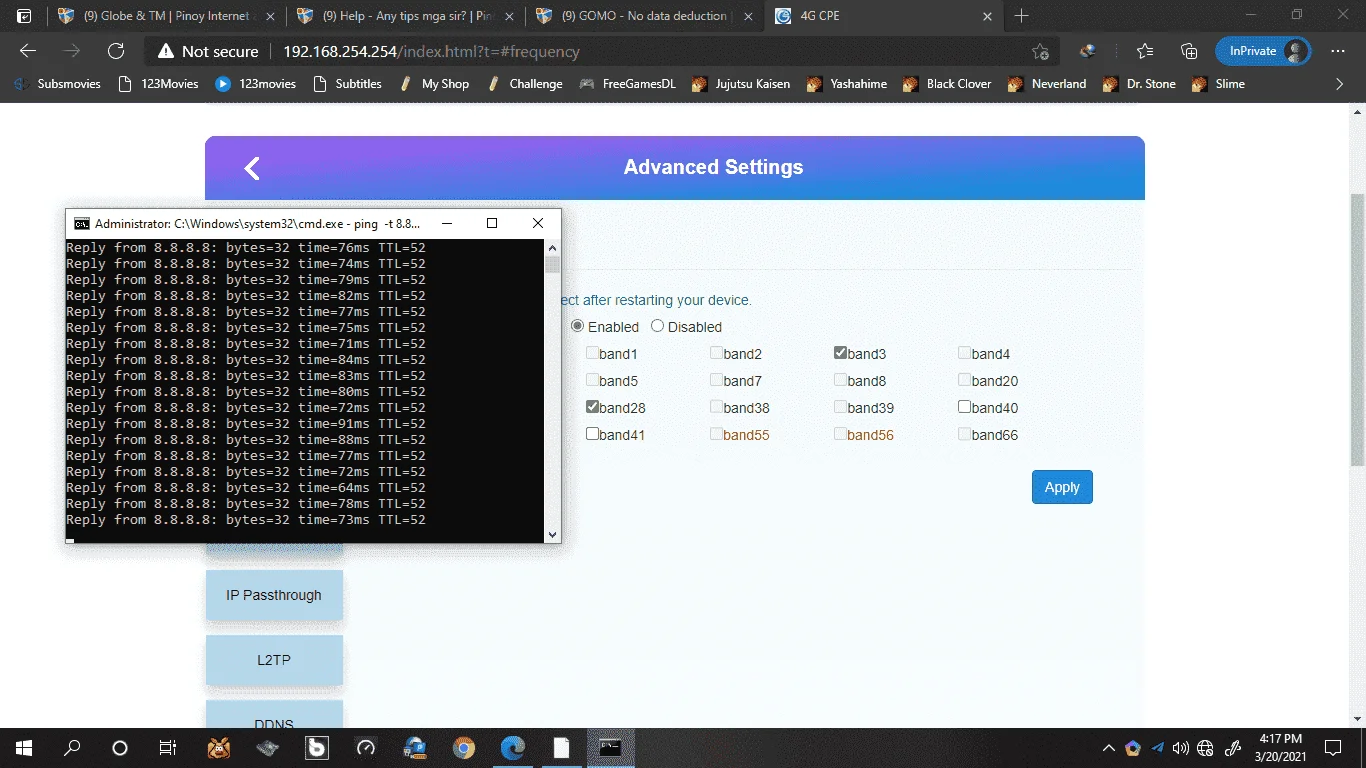Open Dr. Stone bookmark

click(x=1139, y=84)
